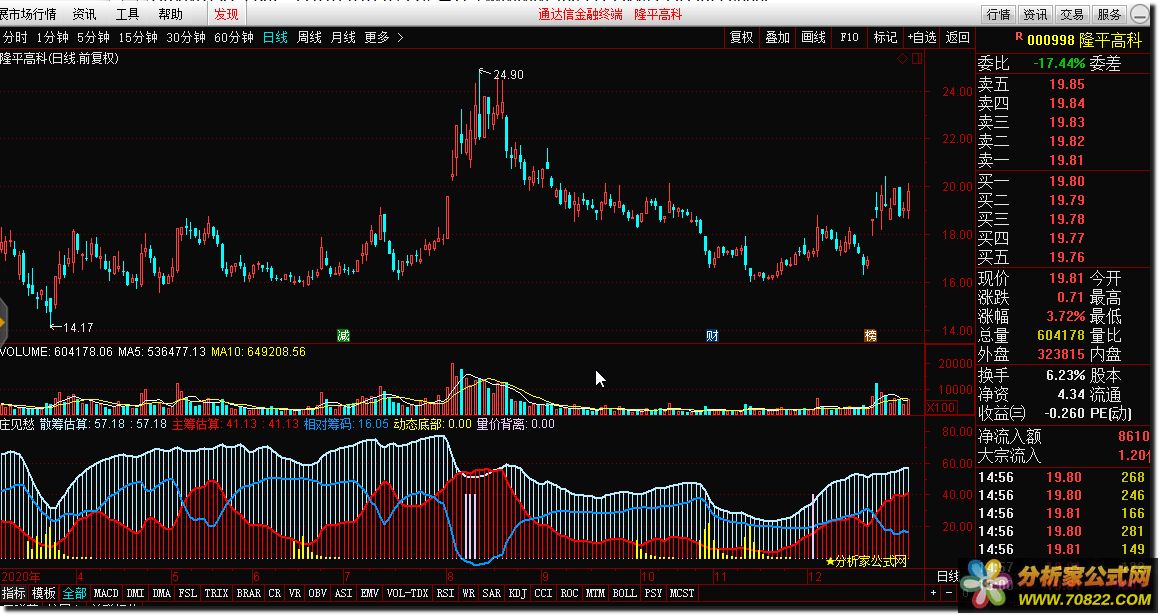Click the 卖一 price 19.81
The height and width of the screenshot is (615, 1160).
1067,160
